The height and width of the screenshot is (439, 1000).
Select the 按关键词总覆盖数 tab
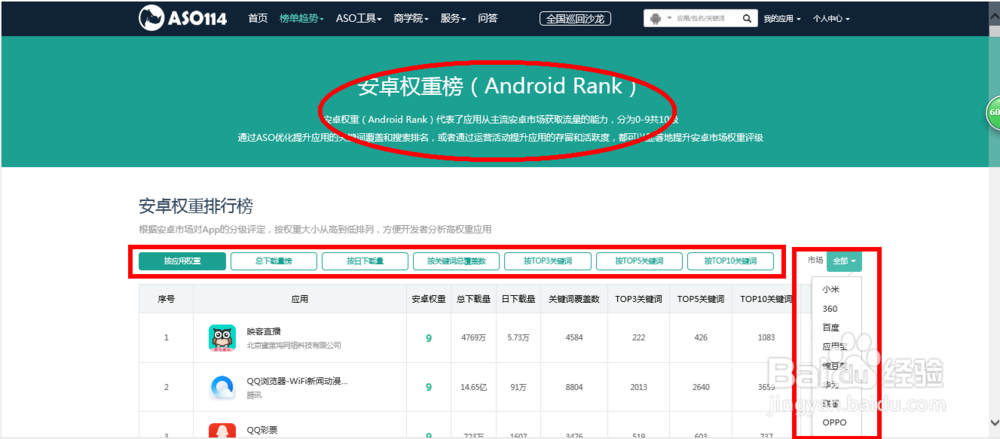(x=456, y=261)
